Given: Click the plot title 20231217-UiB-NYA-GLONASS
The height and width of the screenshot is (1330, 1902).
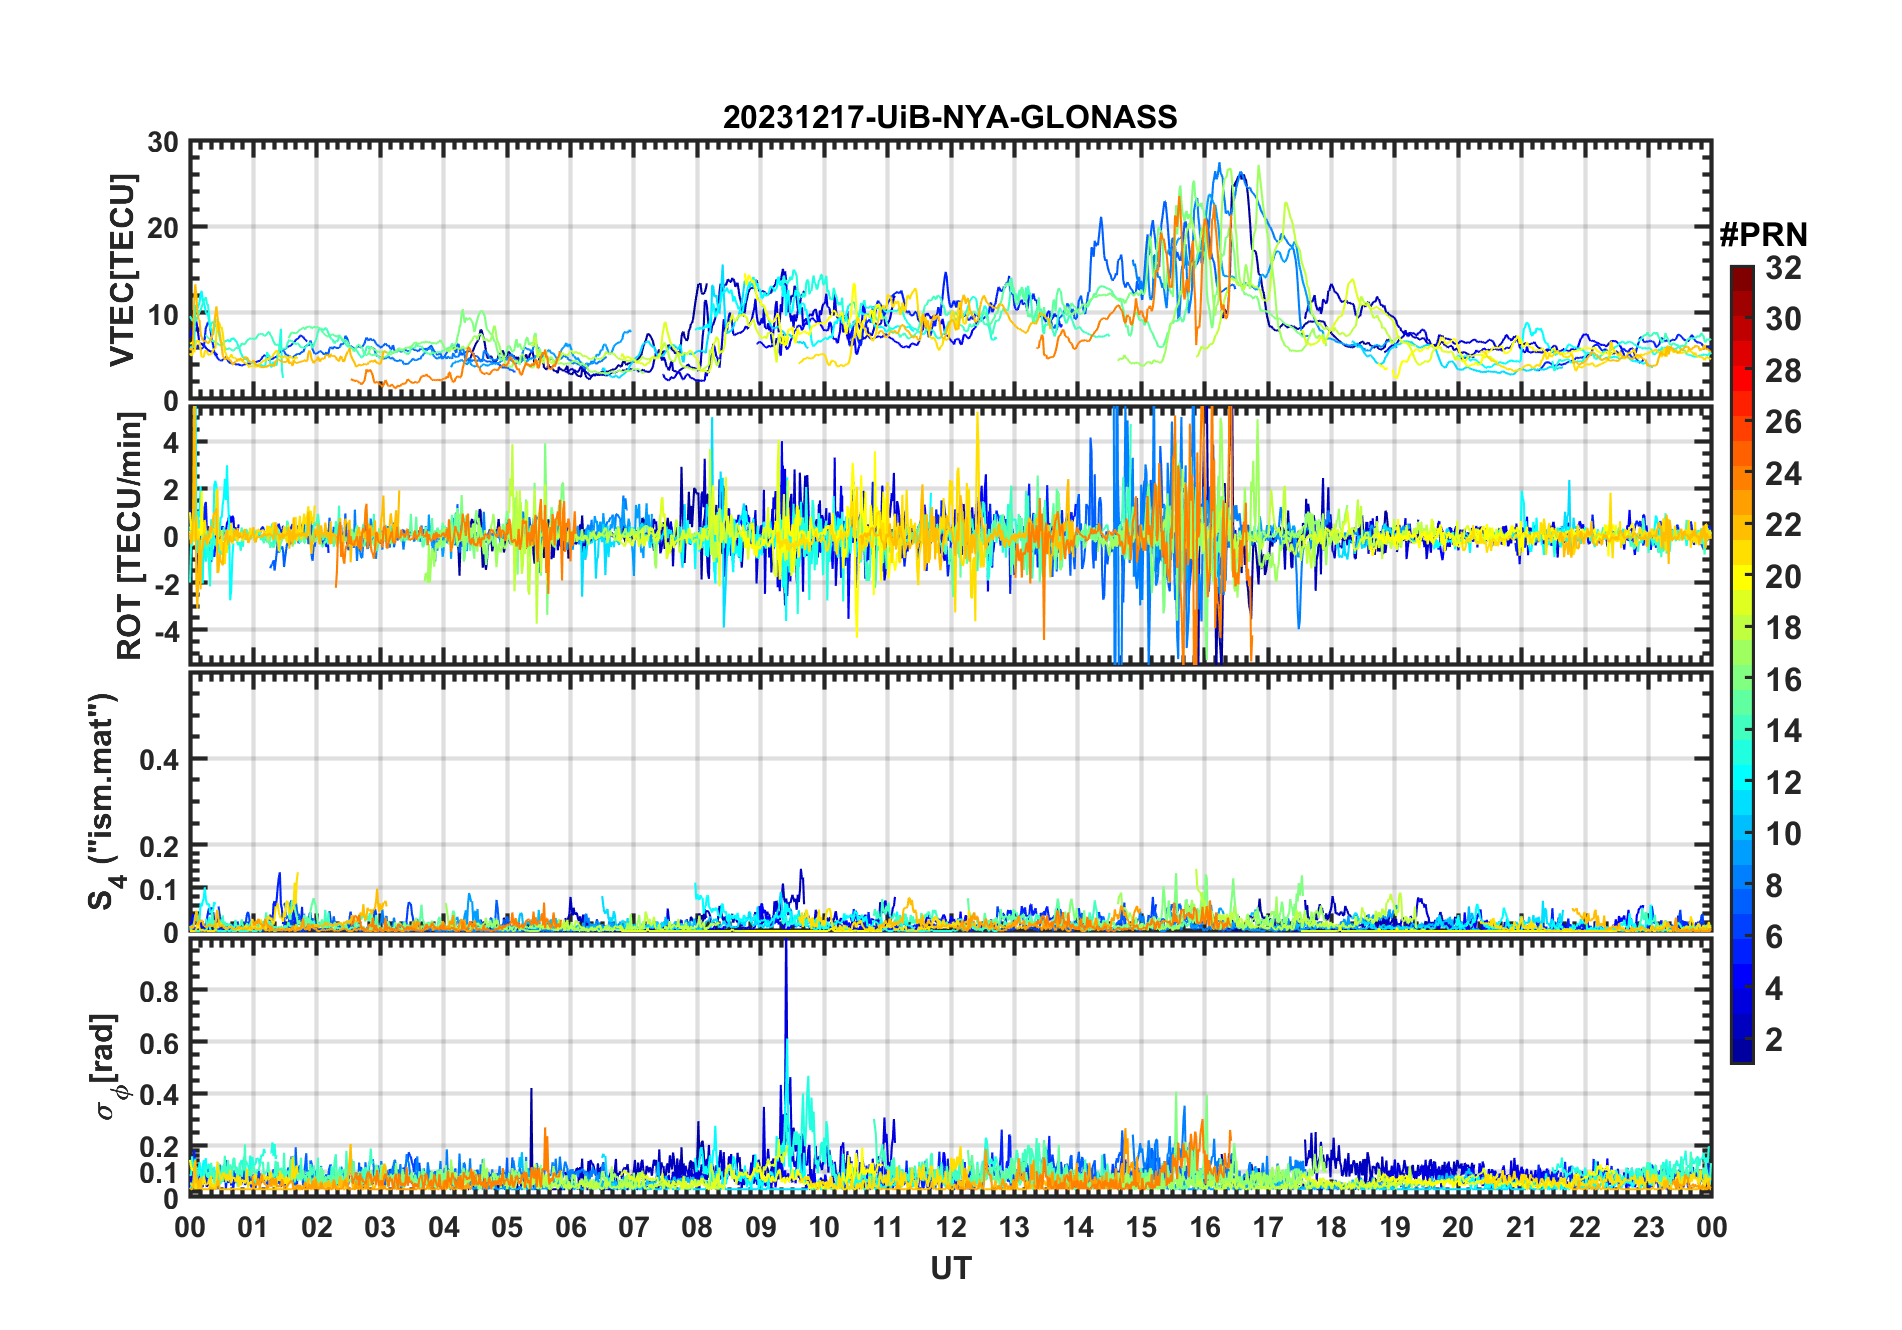Looking at the screenshot, I should (950, 117).
